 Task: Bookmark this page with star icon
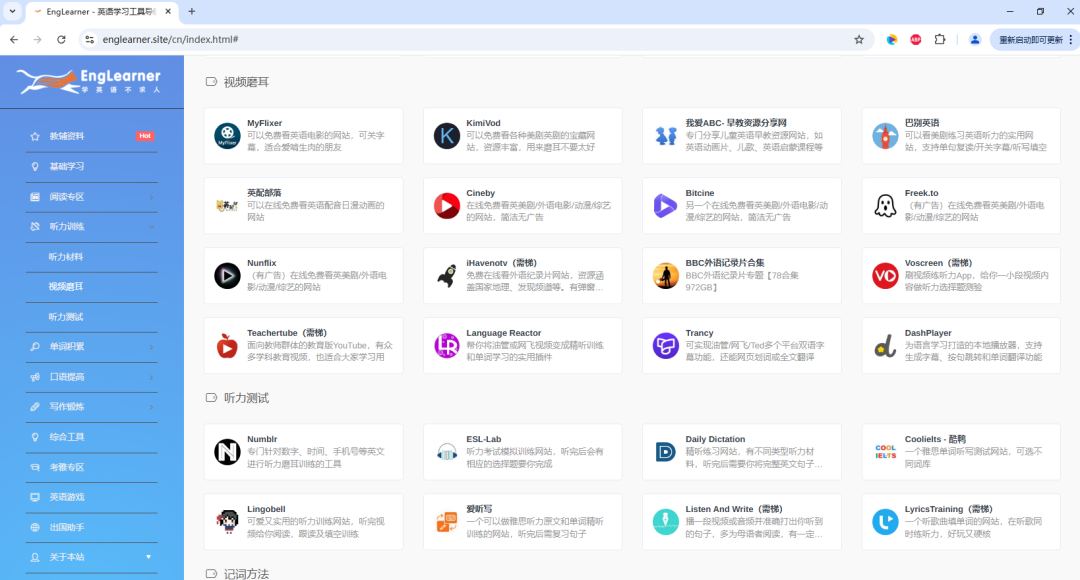click(x=859, y=40)
